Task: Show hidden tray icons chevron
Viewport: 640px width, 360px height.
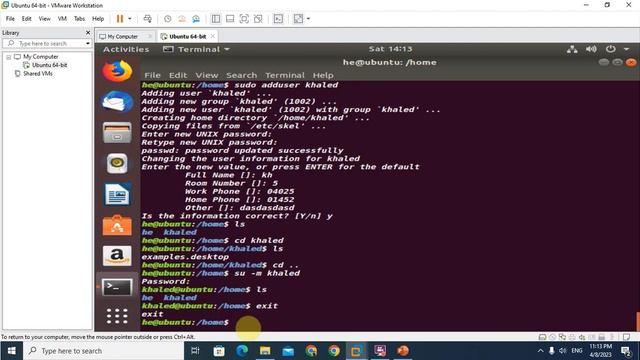Action: pyautogui.click(x=540, y=351)
